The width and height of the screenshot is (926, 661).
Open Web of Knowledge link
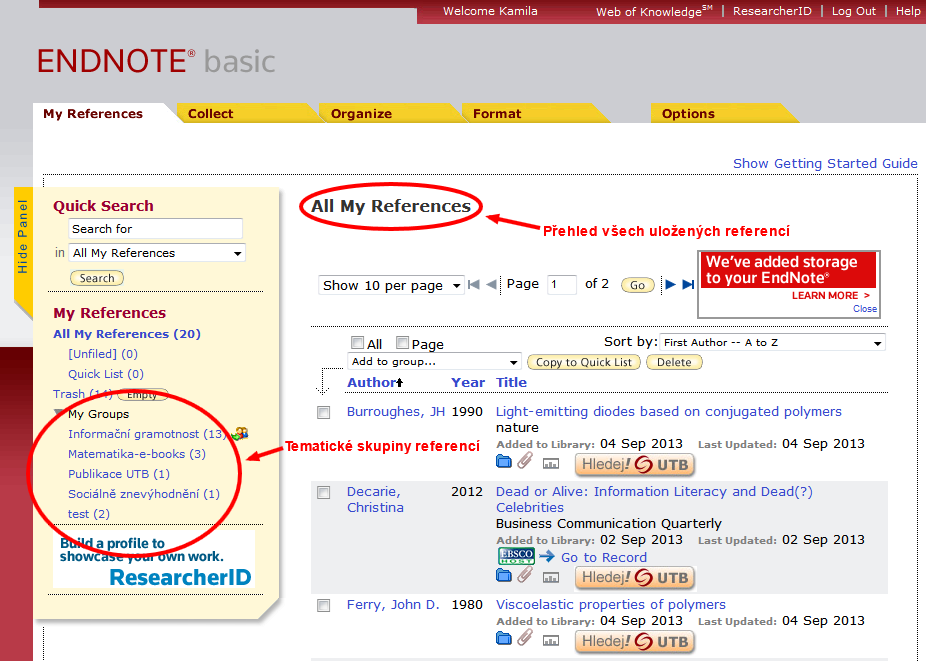pos(654,11)
